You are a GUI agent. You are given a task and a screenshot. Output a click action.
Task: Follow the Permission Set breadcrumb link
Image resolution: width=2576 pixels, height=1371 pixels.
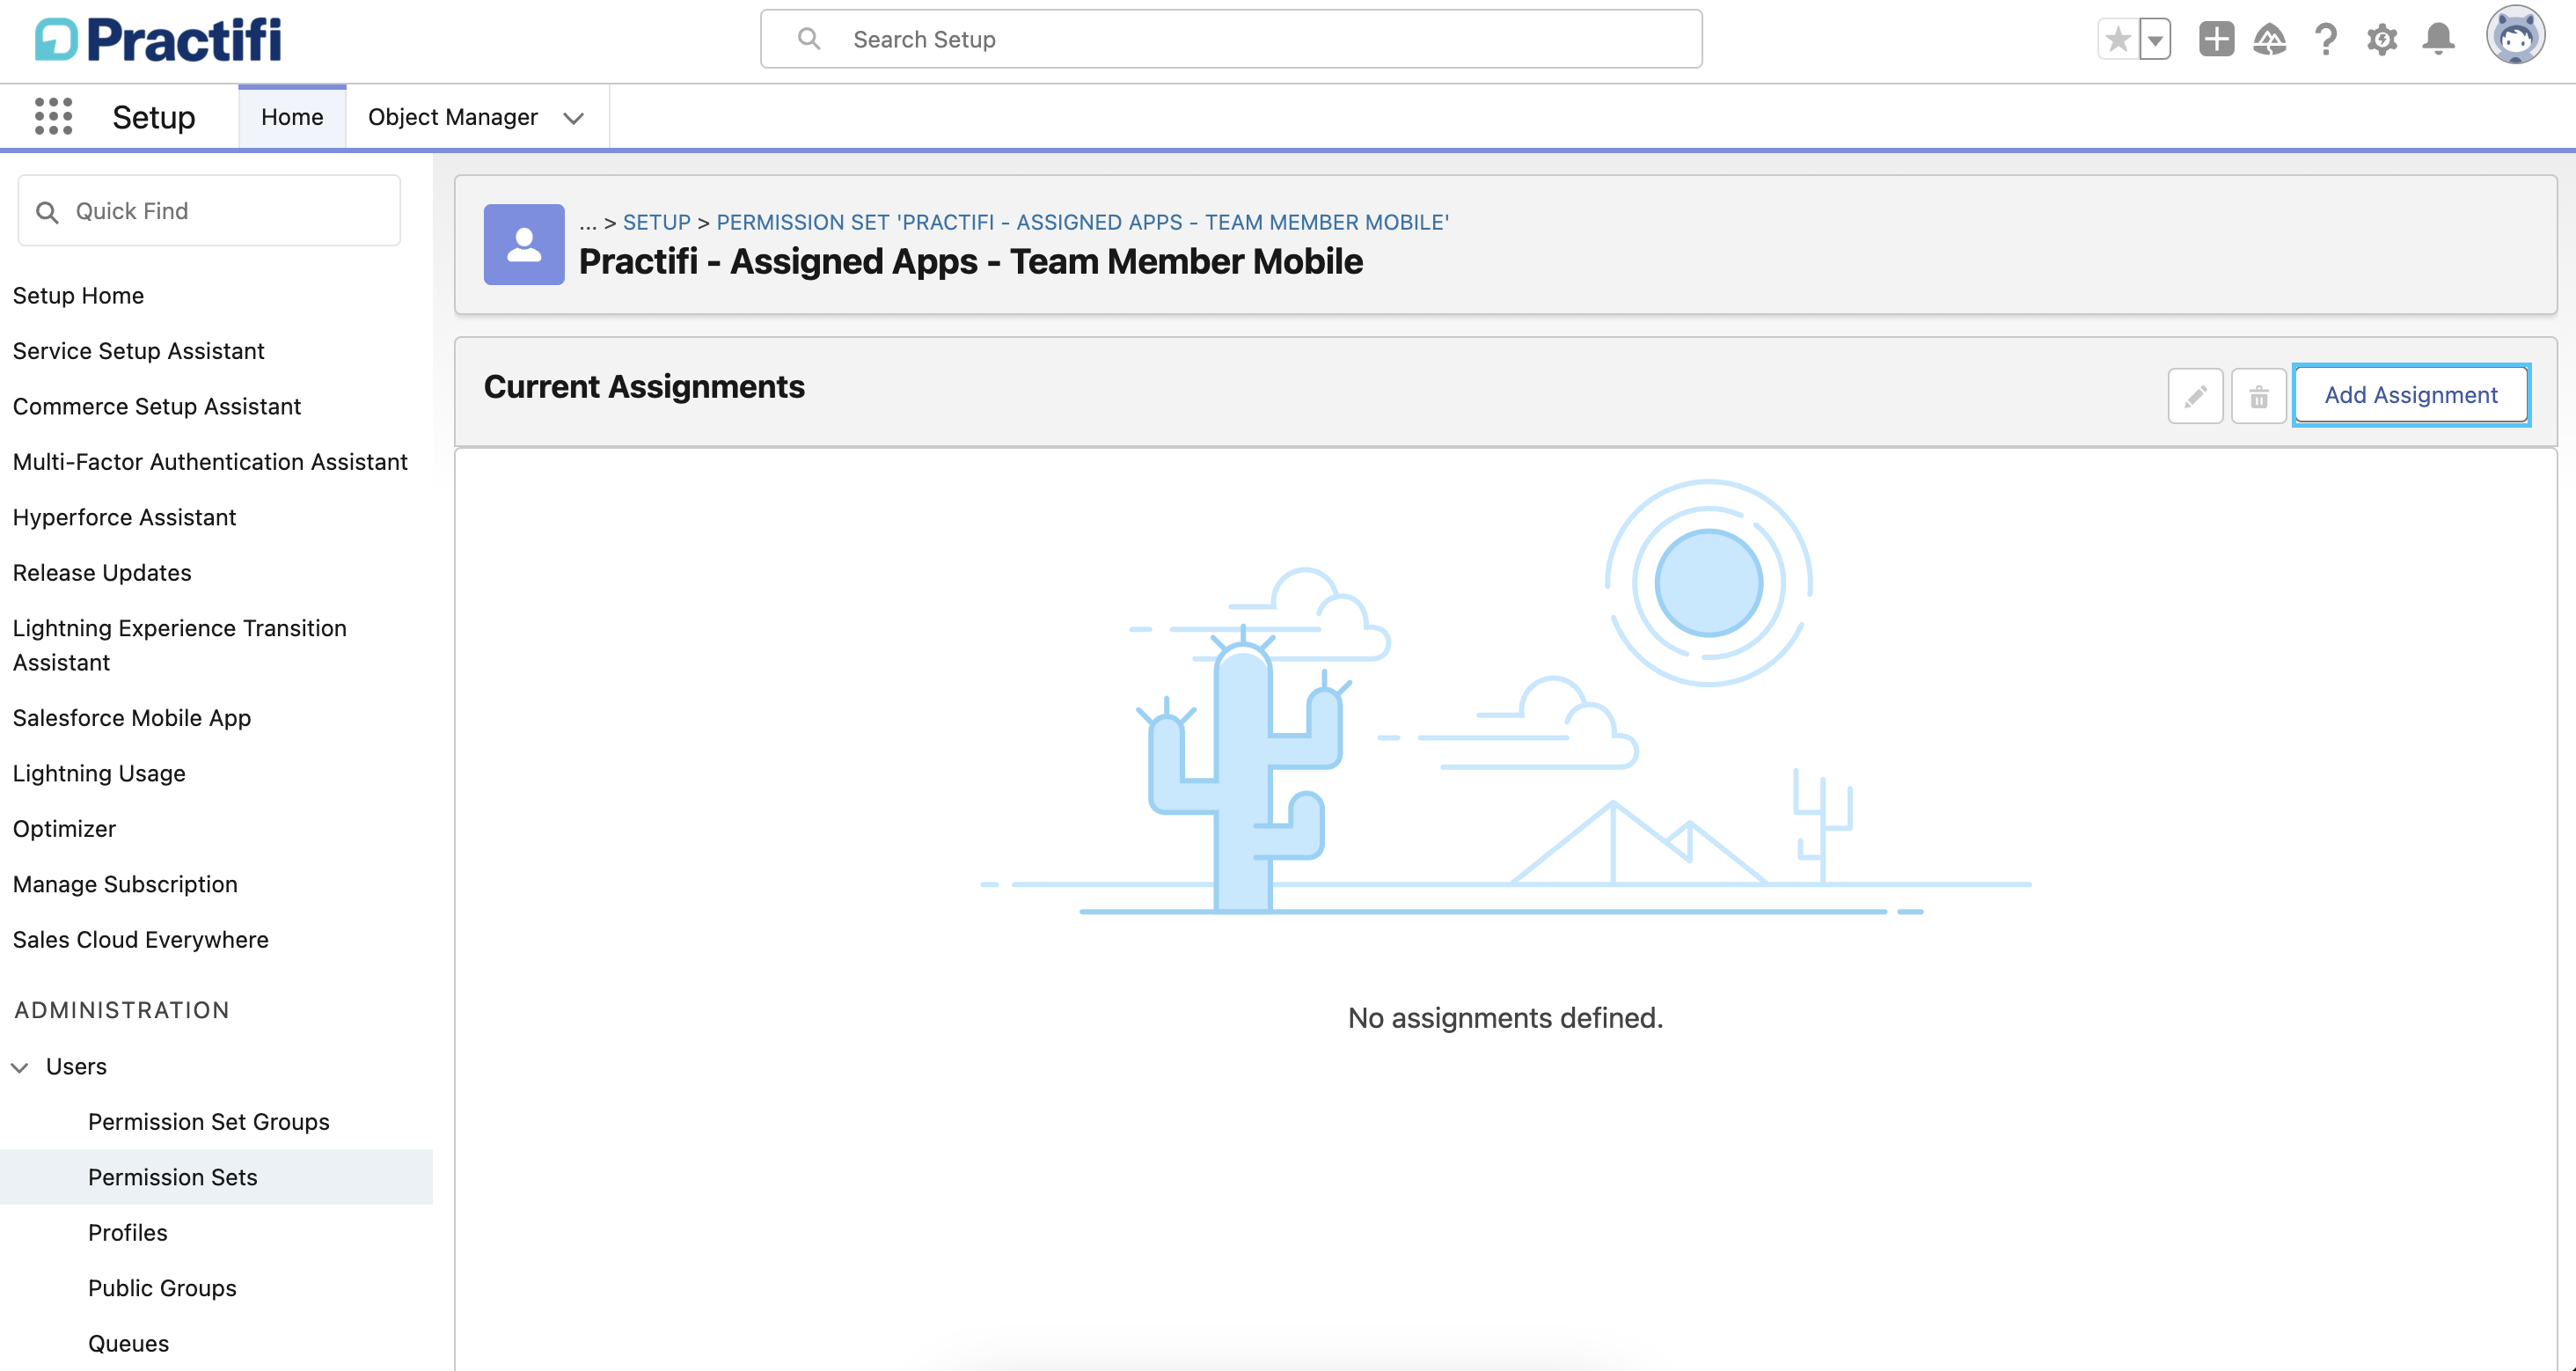click(1083, 222)
